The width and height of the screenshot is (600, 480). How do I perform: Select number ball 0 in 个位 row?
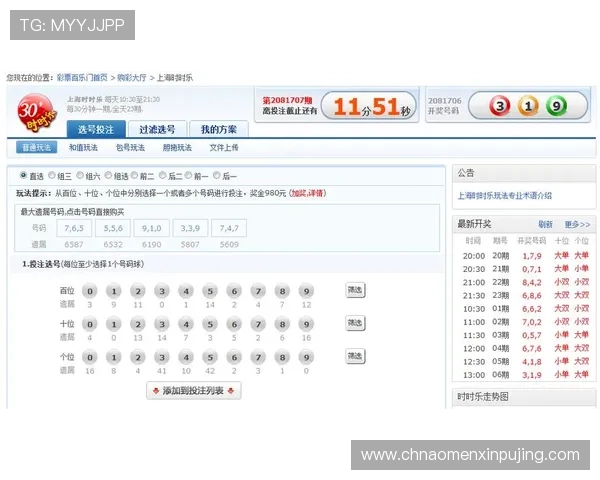[x=90, y=358]
